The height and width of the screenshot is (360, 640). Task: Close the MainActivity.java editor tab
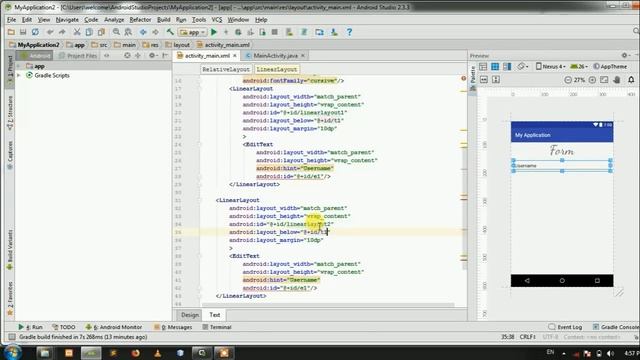[x=302, y=56]
